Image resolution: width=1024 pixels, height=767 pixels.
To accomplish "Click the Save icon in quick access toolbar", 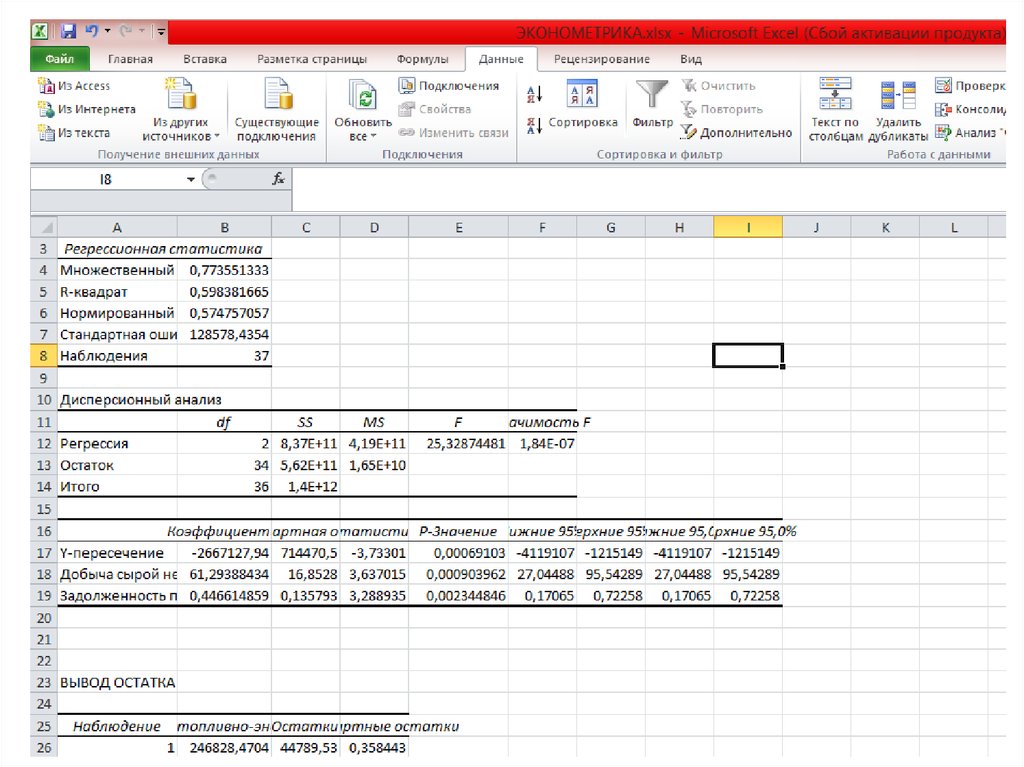I will [68, 32].
